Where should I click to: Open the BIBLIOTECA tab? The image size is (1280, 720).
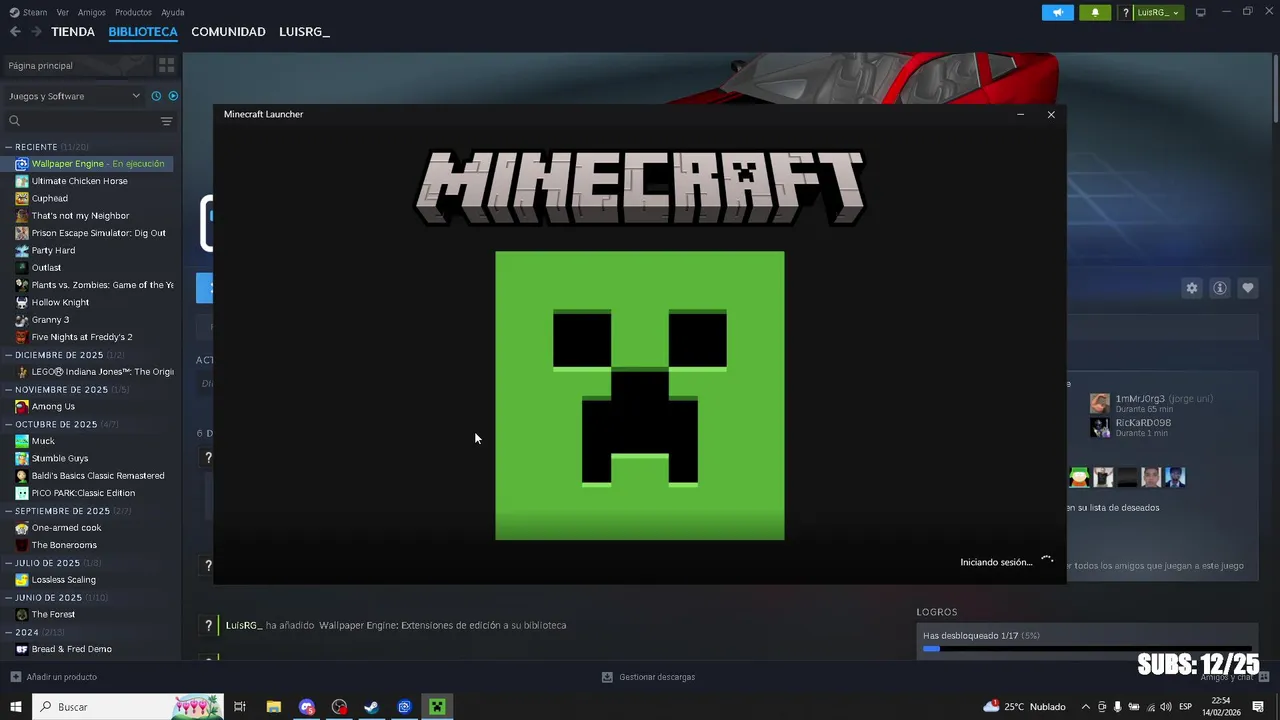(143, 32)
